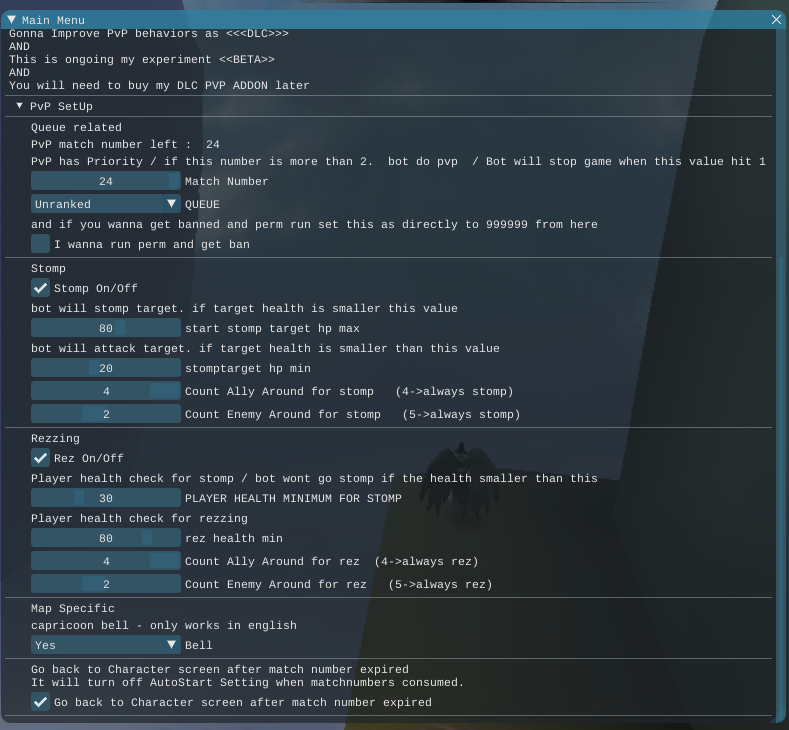This screenshot has height=730, width=789.
Task: Disable go back to Character screen checkbox
Action: 40,702
